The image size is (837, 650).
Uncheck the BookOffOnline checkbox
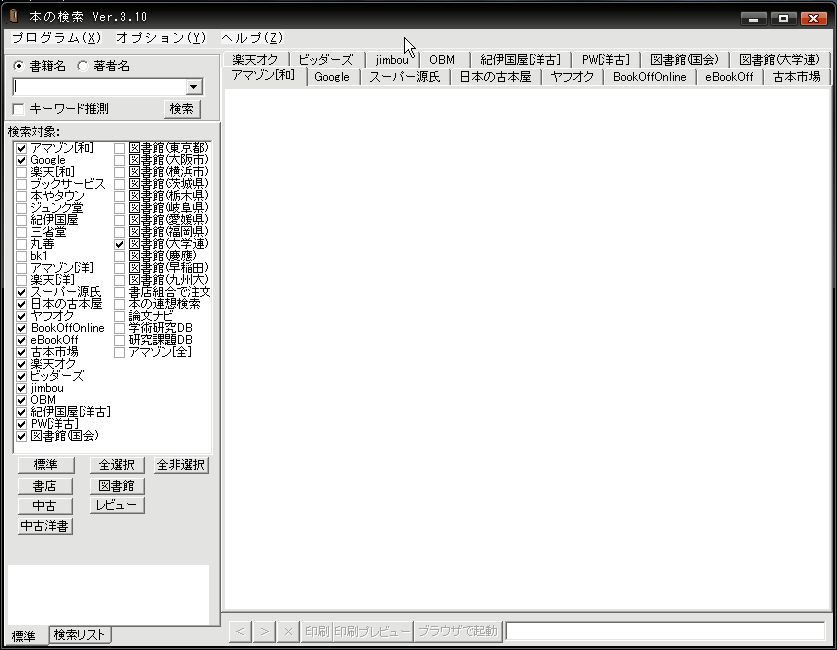click(21, 328)
